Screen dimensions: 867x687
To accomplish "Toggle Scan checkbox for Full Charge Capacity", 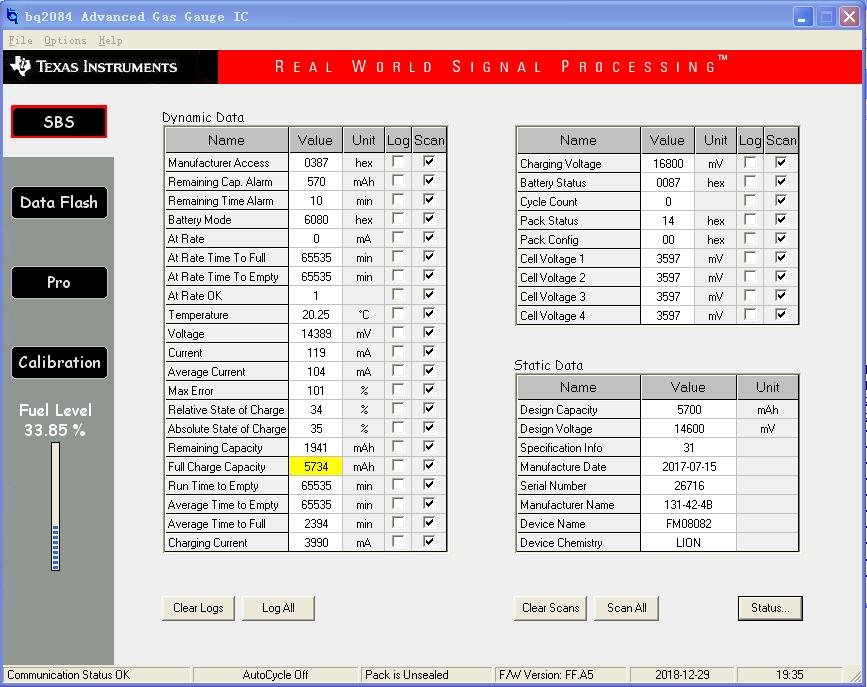I will pos(429,466).
